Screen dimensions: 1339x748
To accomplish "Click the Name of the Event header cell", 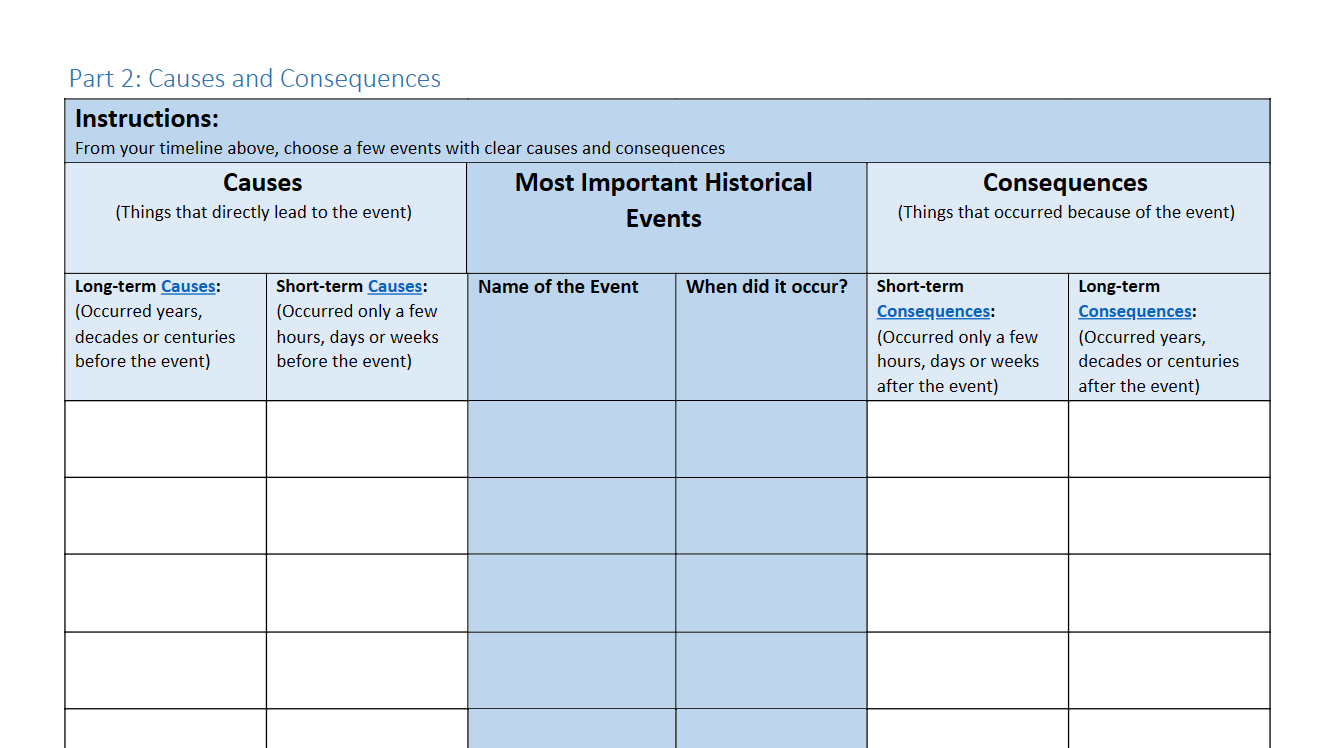I will point(557,286).
